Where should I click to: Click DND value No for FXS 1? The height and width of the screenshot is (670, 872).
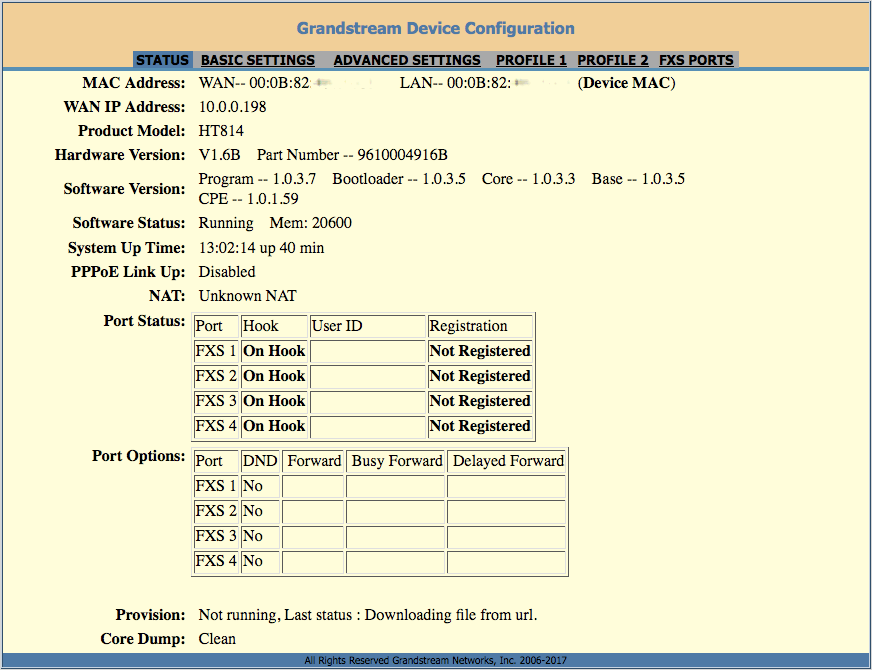tap(260, 486)
